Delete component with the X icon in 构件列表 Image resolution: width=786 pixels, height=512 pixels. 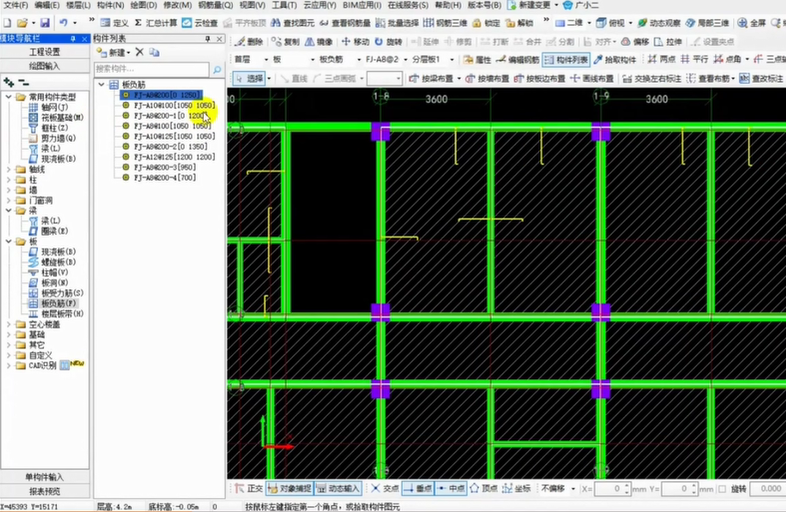140,52
